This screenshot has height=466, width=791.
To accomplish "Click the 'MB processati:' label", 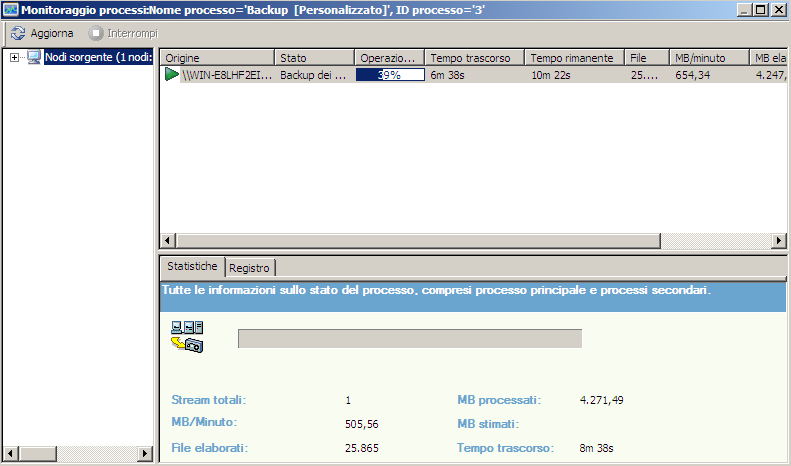I will click(x=499, y=400).
